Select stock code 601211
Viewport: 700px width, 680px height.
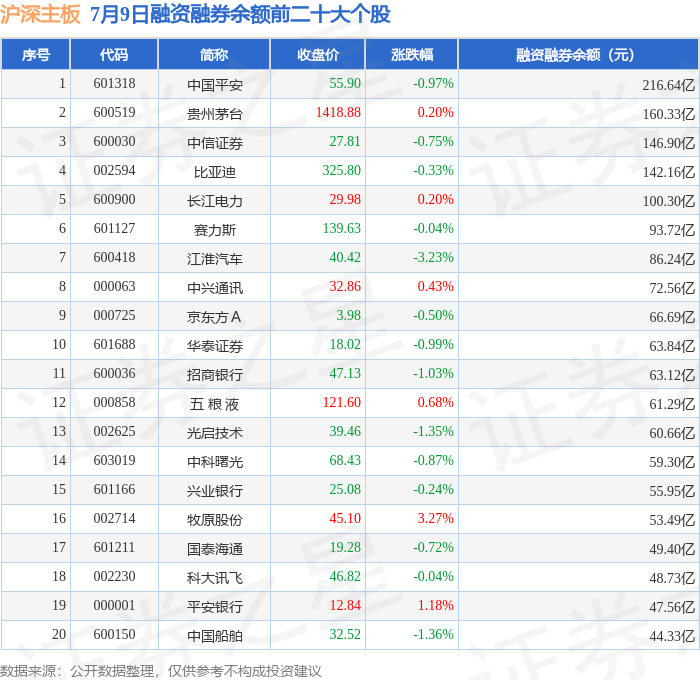pos(114,548)
